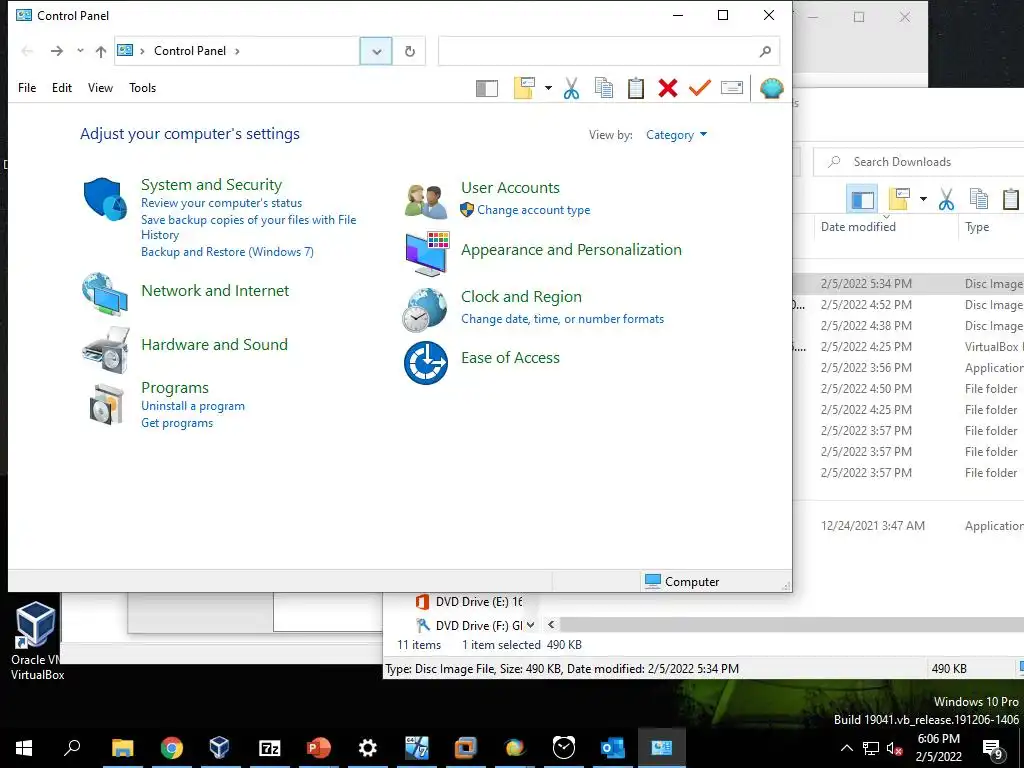Open the User Accounts people icon
Screen dimensions: 1024x768
(426, 200)
